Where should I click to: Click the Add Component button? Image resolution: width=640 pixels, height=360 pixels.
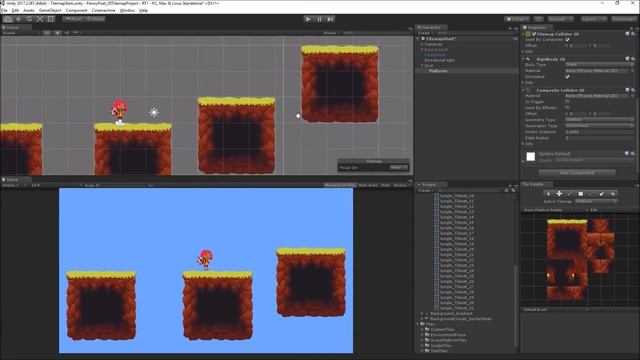[x=577, y=173]
